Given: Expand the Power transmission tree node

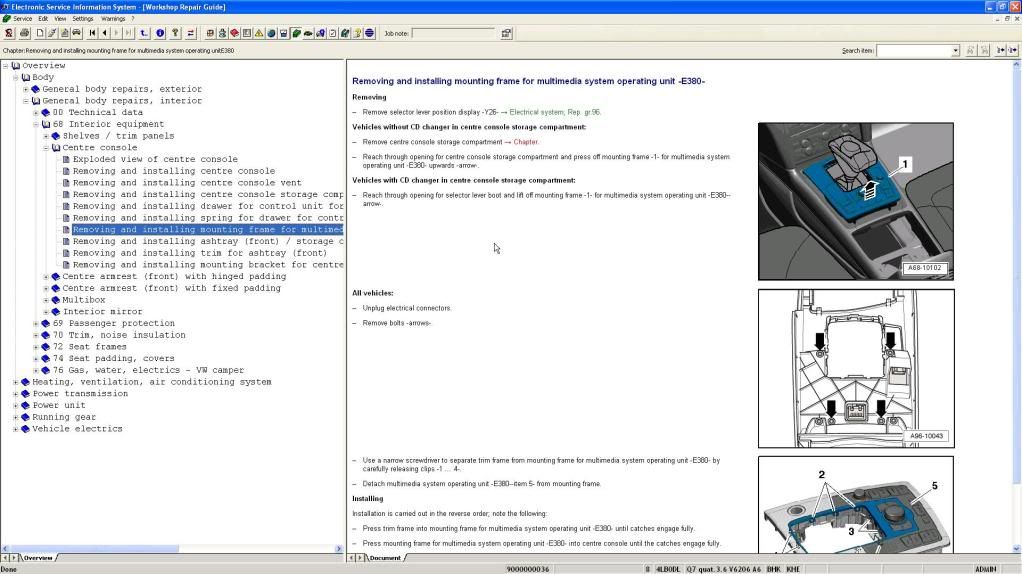Looking at the screenshot, I should coord(15,394).
